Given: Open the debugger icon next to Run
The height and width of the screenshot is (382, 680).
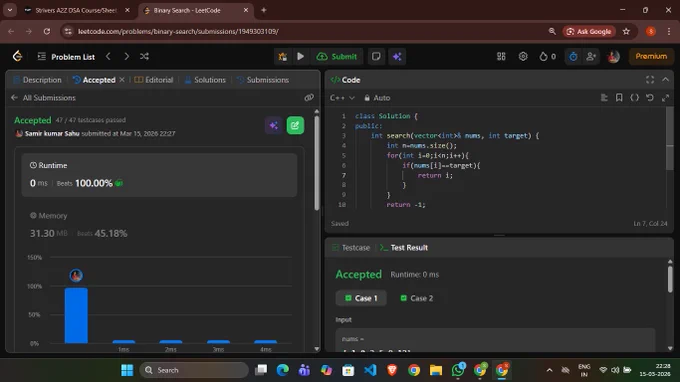Looking at the screenshot, I should pos(283,56).
